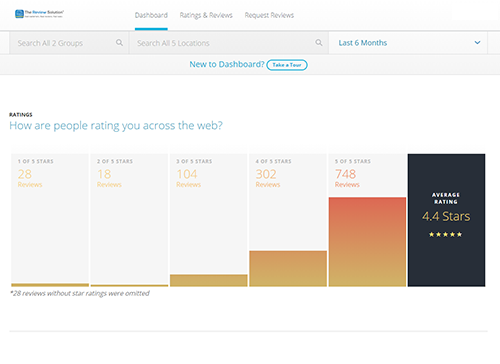Click the Average Rating dark panel heading
The image size is (500, 364).
pyautogui.click(x=446, y=198)
